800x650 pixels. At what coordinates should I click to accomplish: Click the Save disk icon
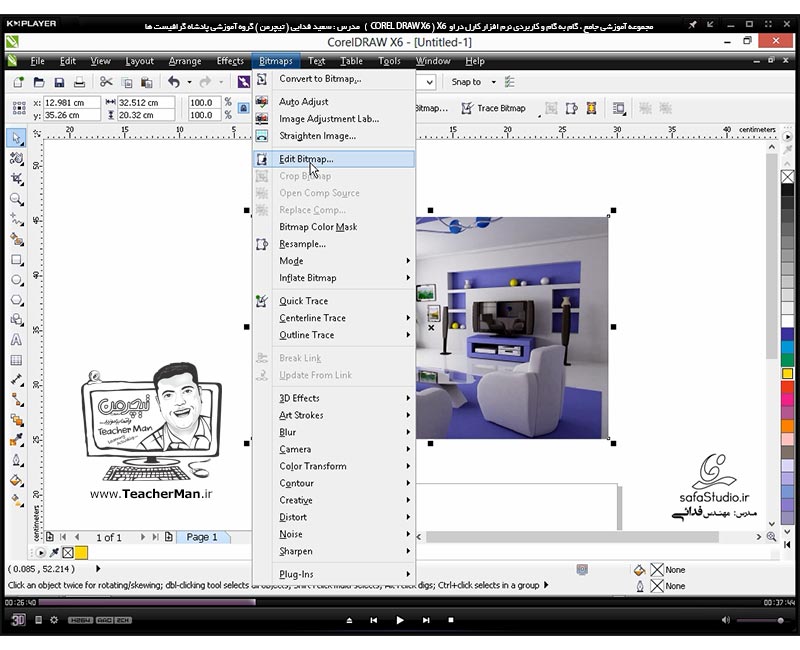59,82
